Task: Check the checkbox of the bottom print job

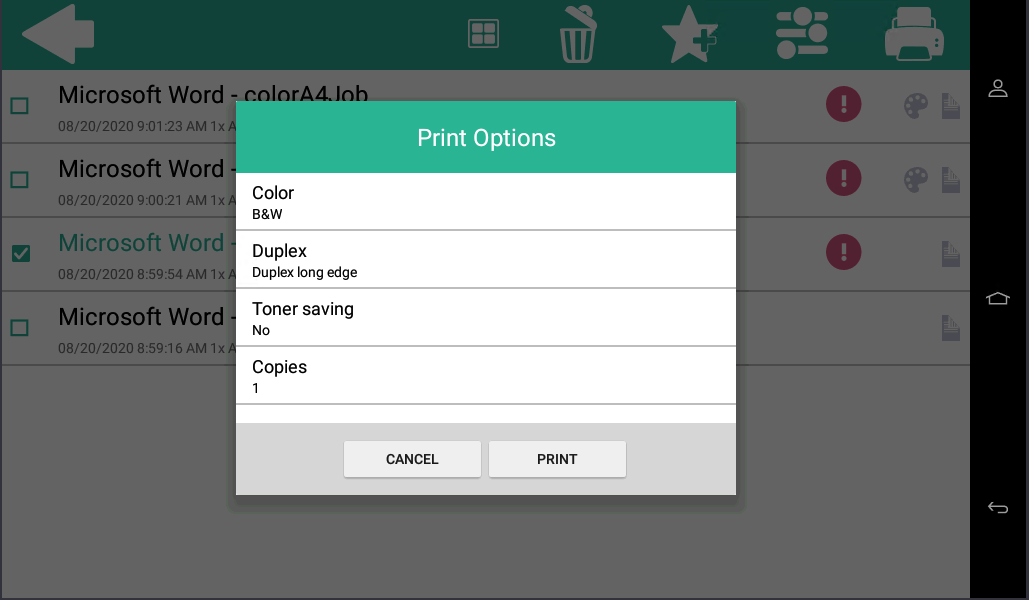Action: pyautogui.click(x=21, y=327)
